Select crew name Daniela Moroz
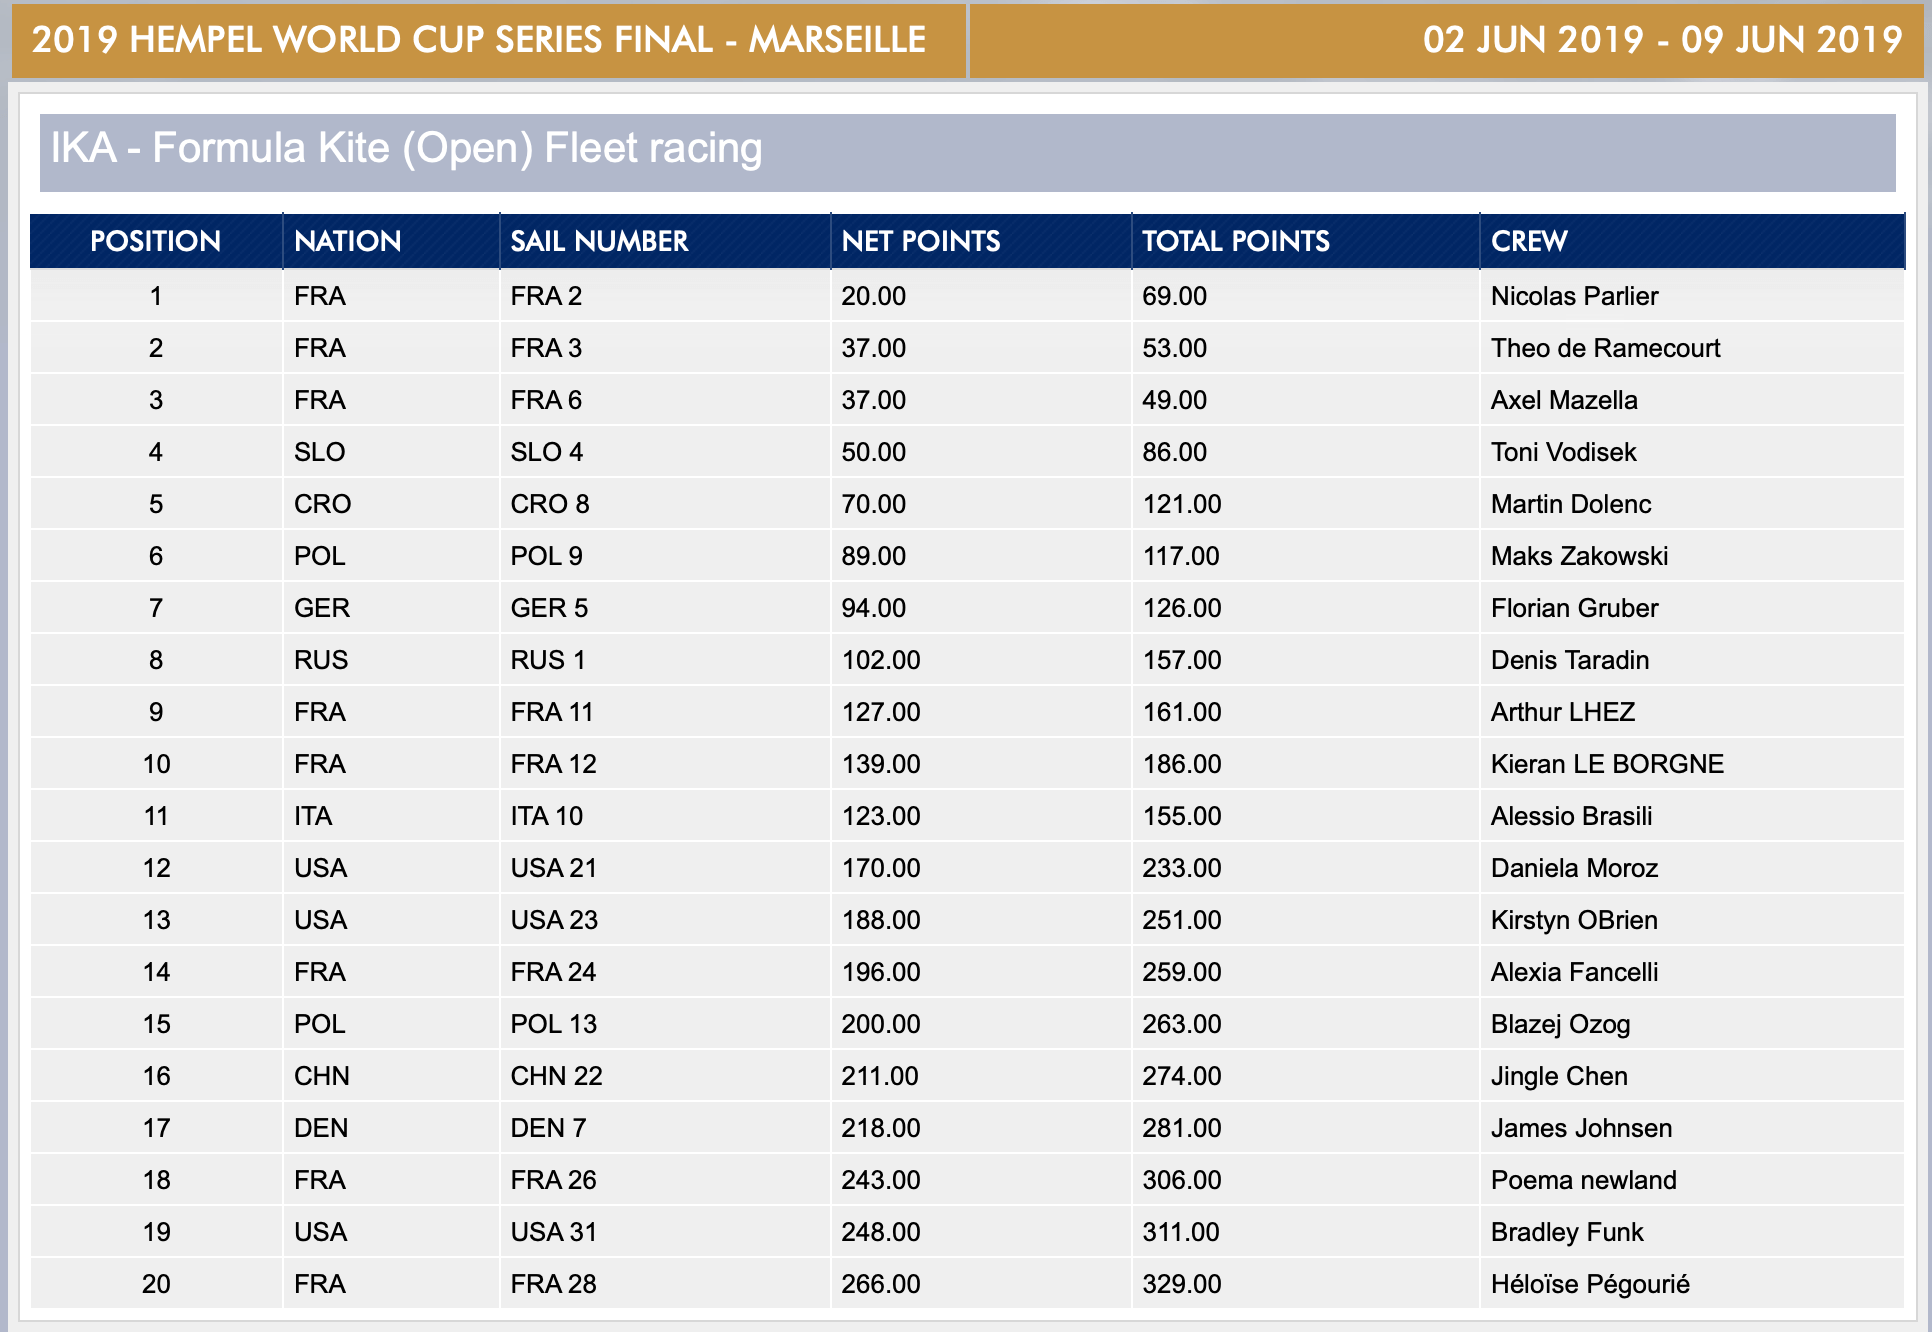1932x1332 pixels. point(1574,868)
